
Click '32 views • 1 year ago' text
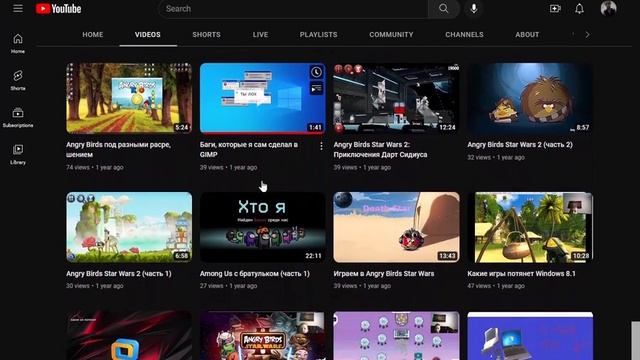496,157
